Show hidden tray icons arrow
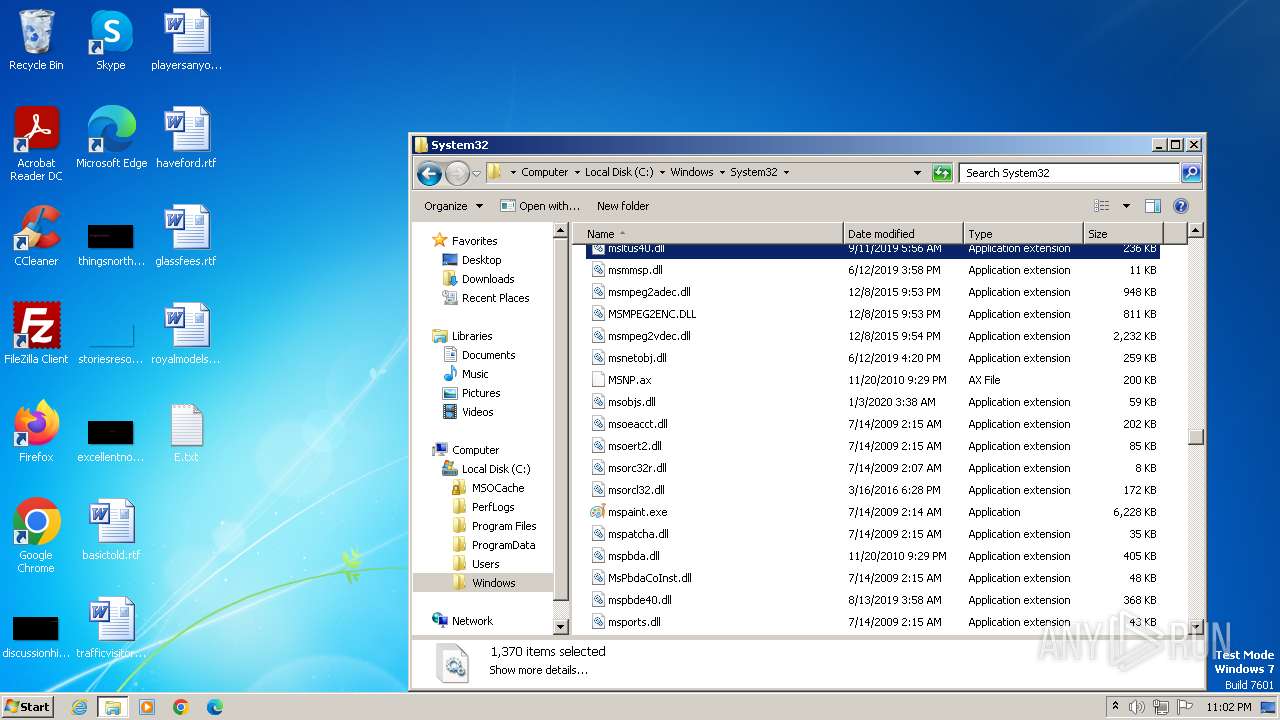The width and height of the screenshot is (1280, 720). click(x=1115, y=707)
